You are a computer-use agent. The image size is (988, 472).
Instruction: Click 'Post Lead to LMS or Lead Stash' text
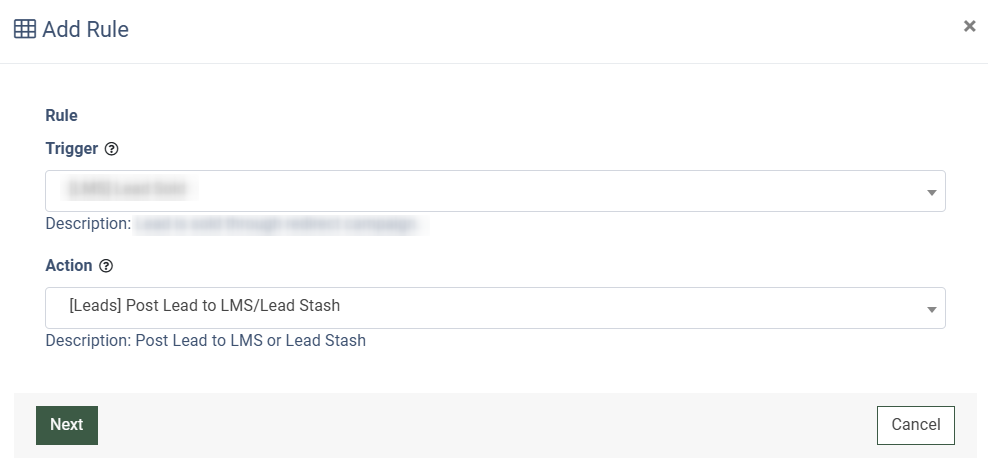pos(250,340)
